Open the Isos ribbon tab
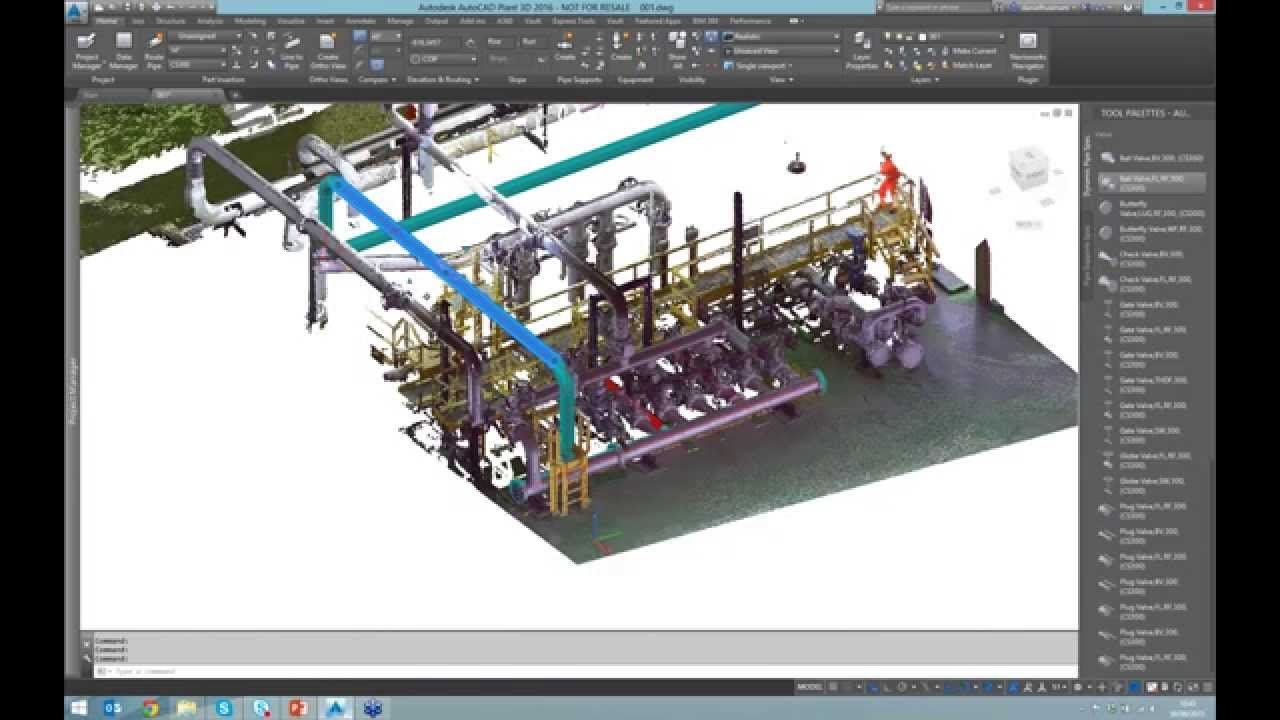1280x720 pixels. [138, 20]
